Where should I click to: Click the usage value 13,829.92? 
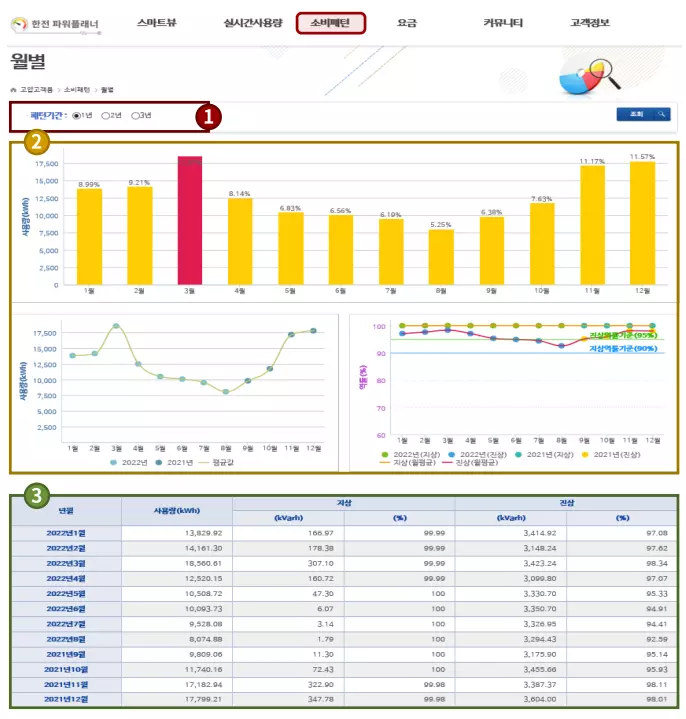pyautogui.click(x=203, y=533)
